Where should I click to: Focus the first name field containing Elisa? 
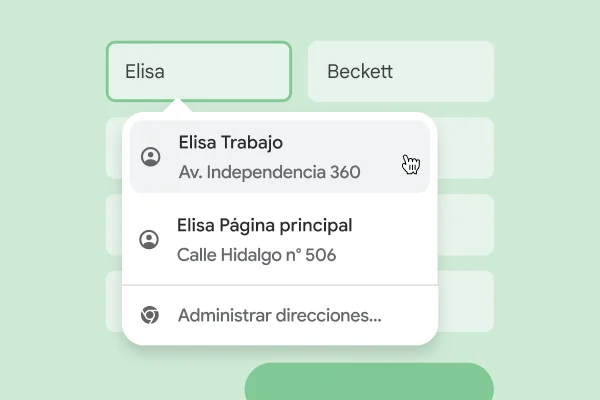click(198, 72)
